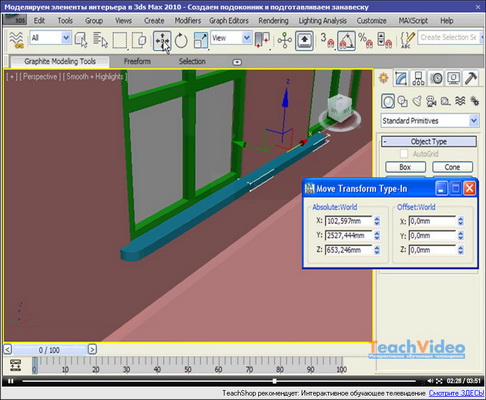Switch to Selection ribbon tab

click(x=192, y=62)
